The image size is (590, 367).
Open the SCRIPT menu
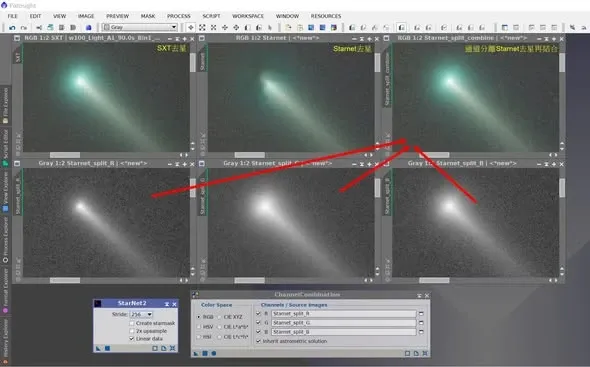[211, 16]
